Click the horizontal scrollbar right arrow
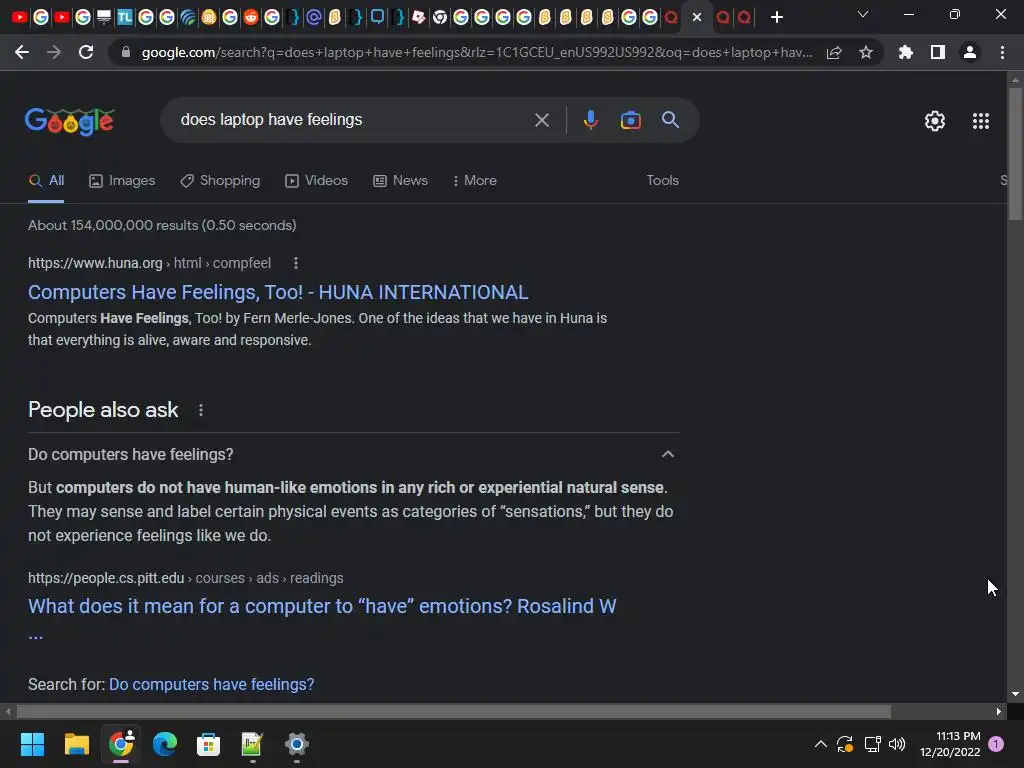The image size is (1024, 768). pyautogui.click(x=999, y=711)
